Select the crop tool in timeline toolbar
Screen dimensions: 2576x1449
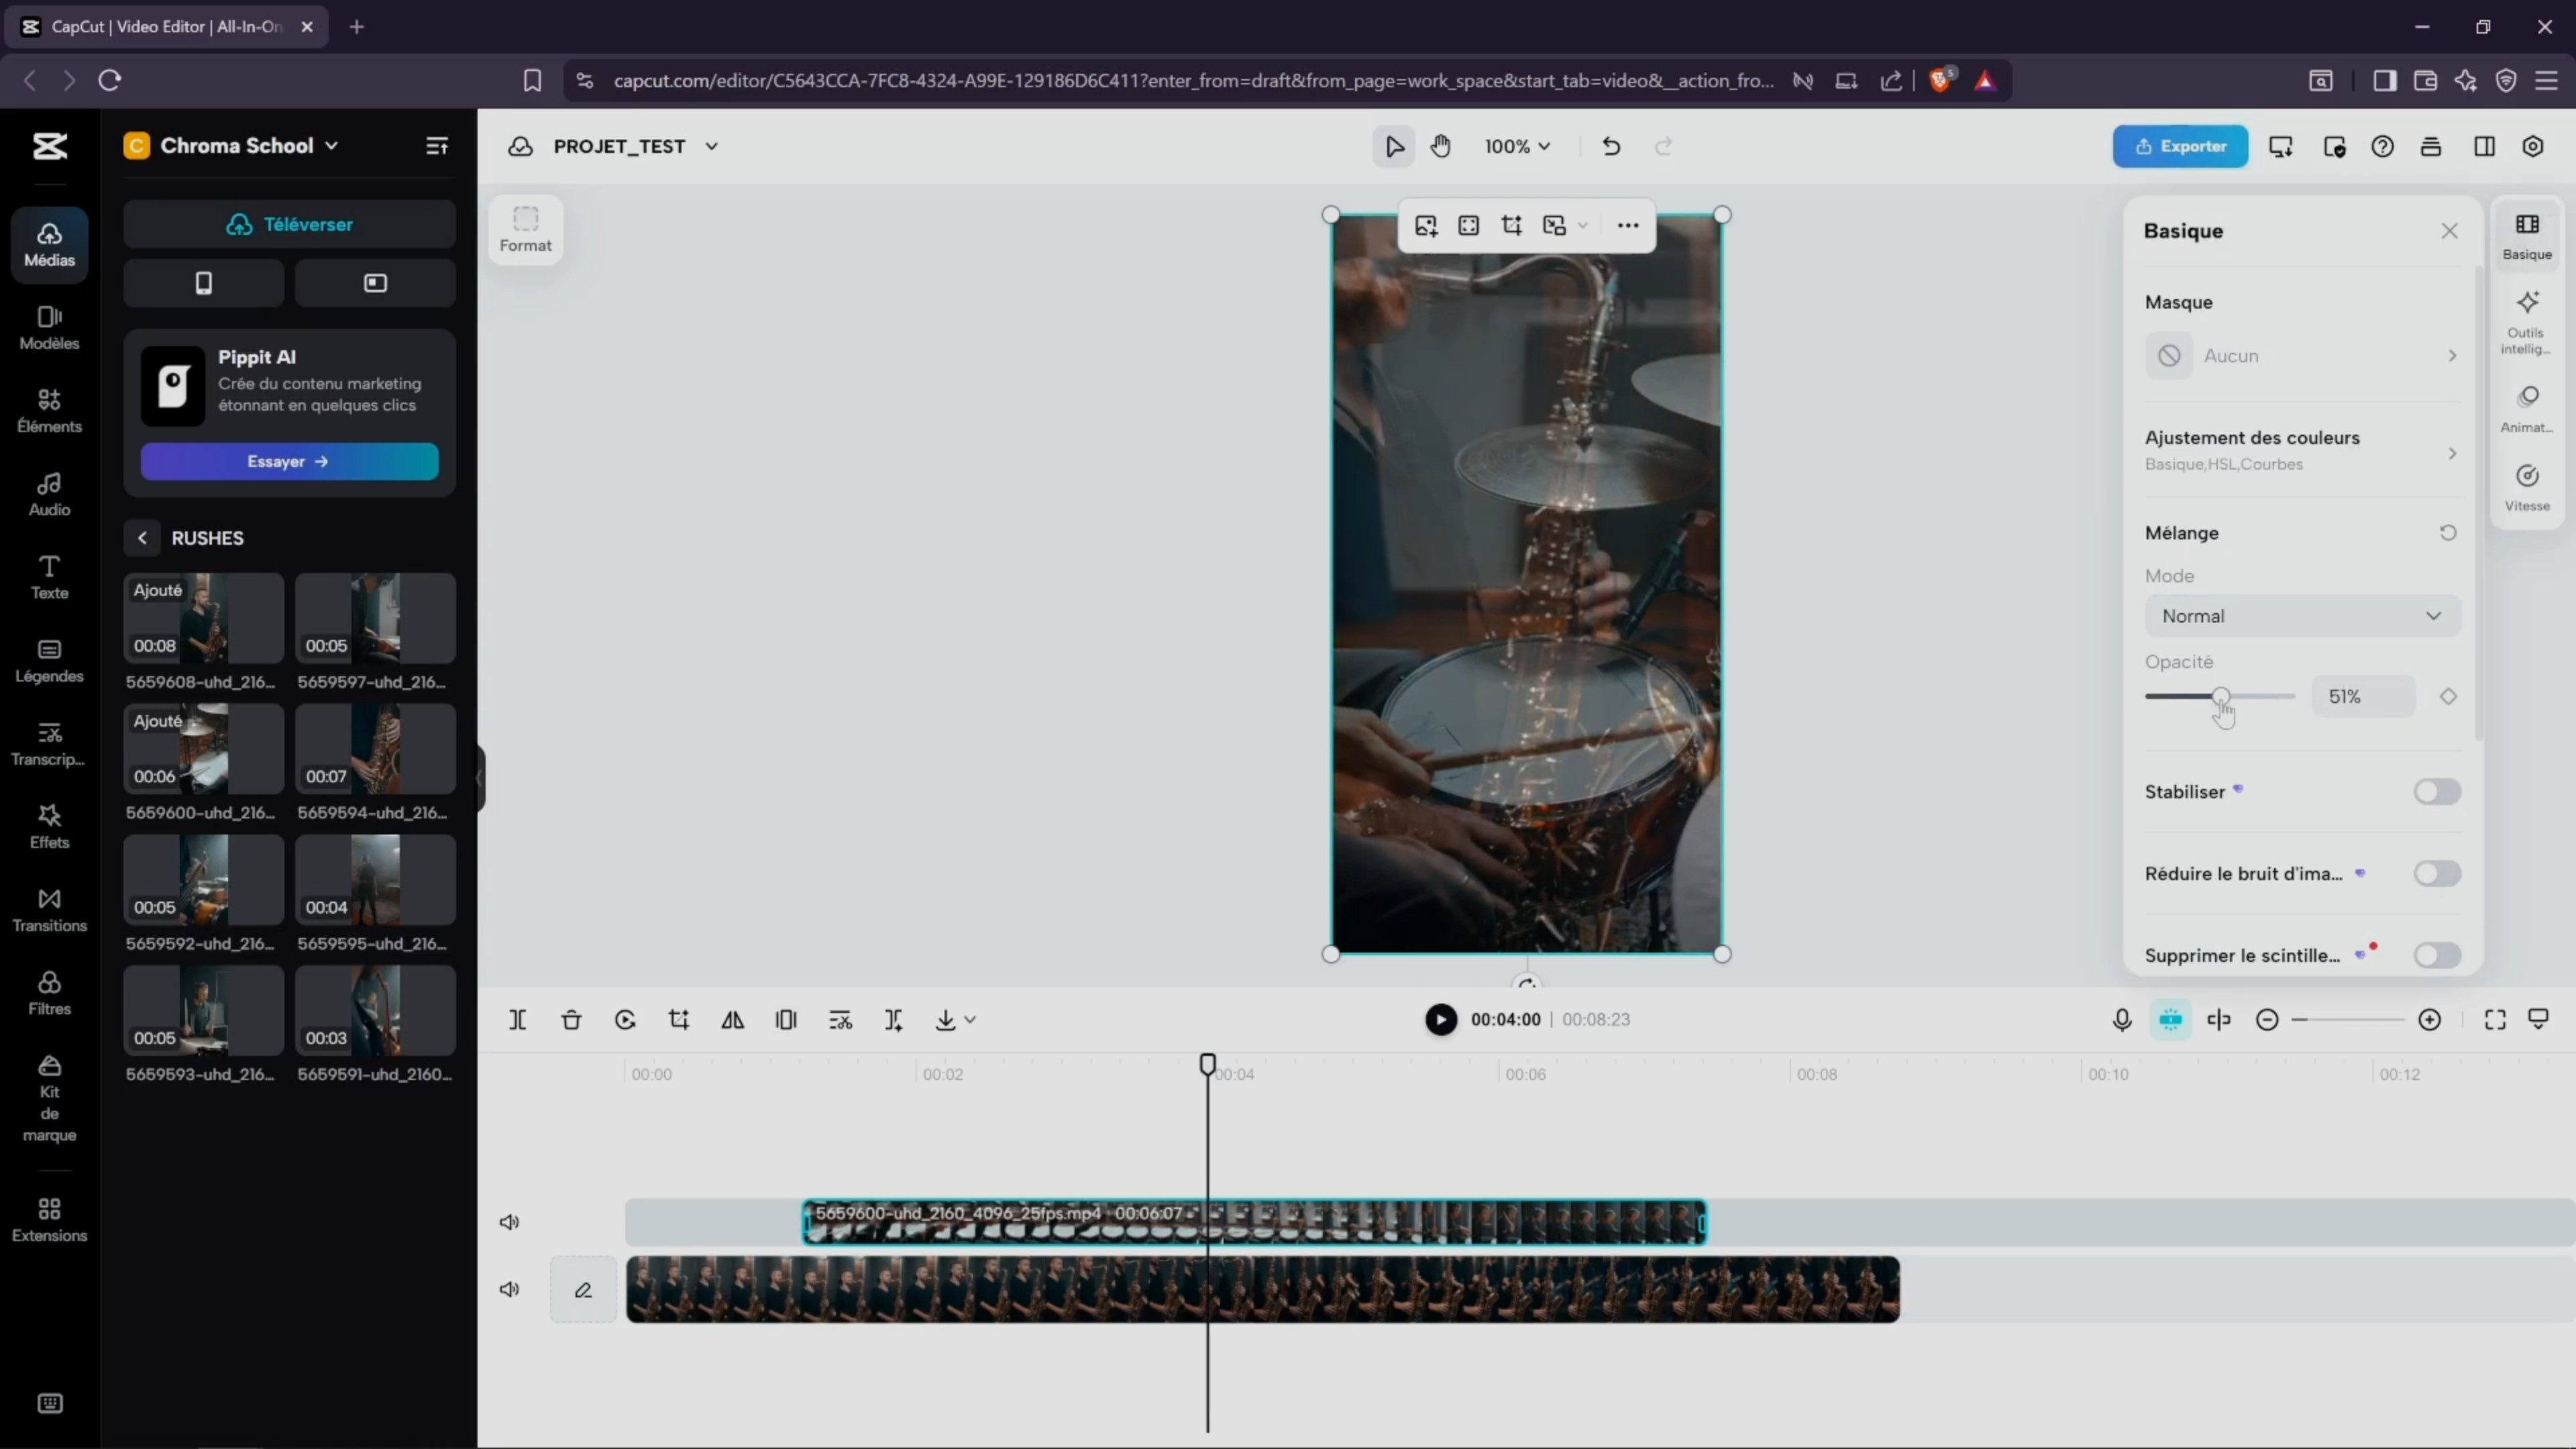(679, 1019)
